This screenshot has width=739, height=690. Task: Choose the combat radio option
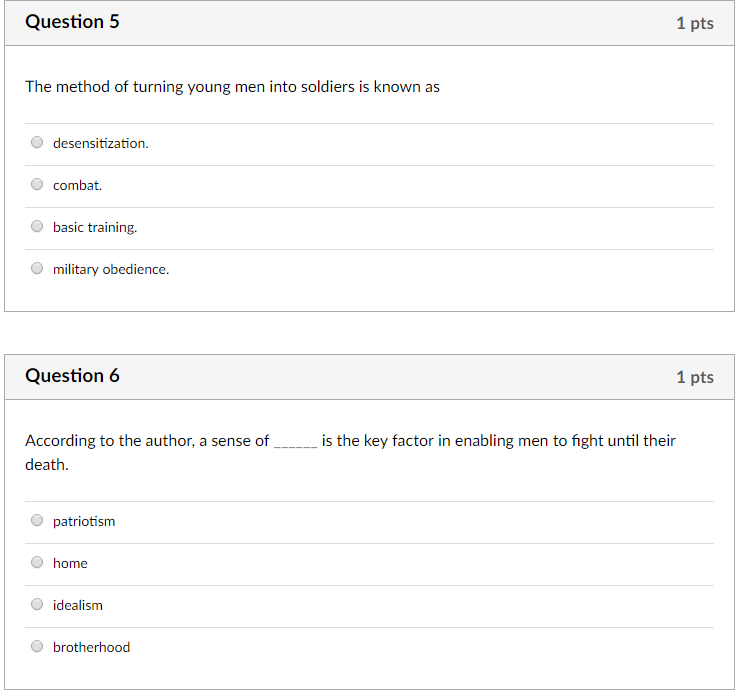37,184
